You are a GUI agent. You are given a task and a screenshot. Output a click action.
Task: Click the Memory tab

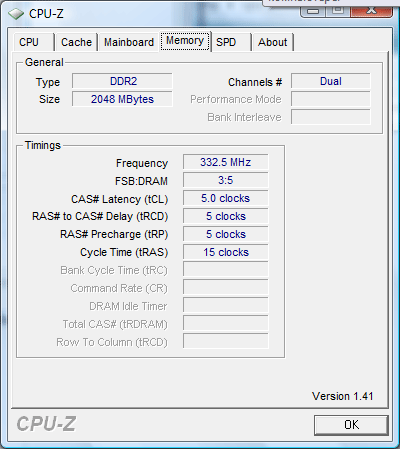[x=185, y=41]
